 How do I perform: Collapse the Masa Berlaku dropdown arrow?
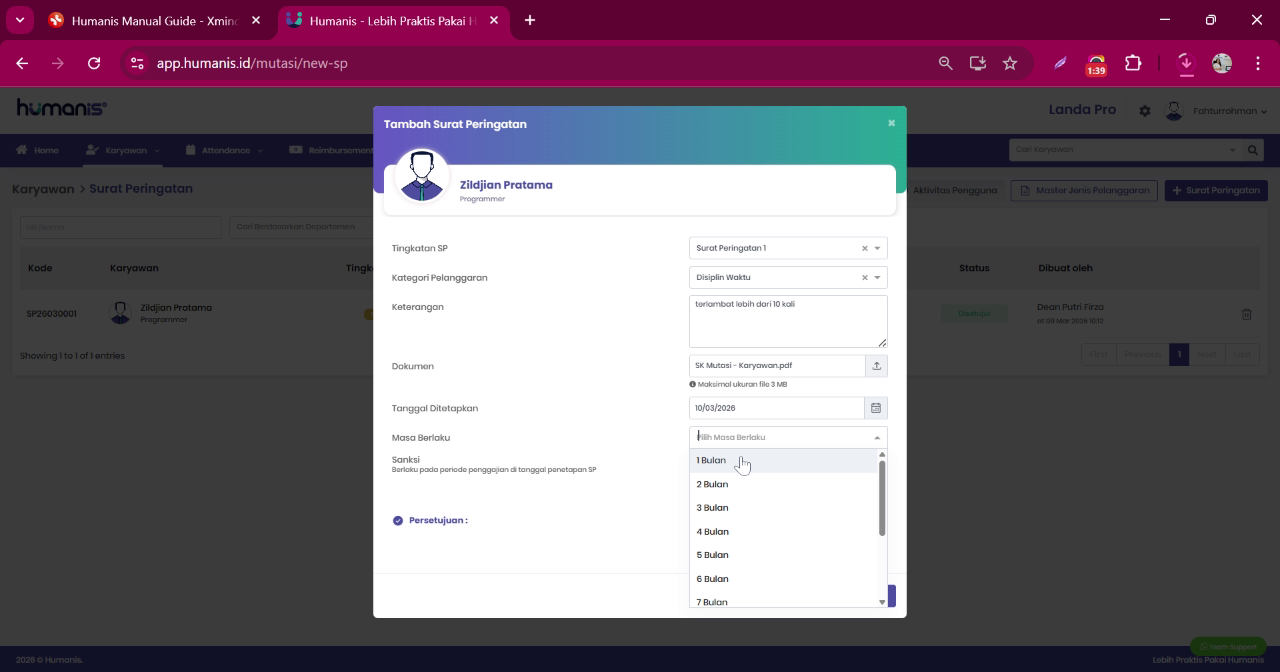point(878,438)
